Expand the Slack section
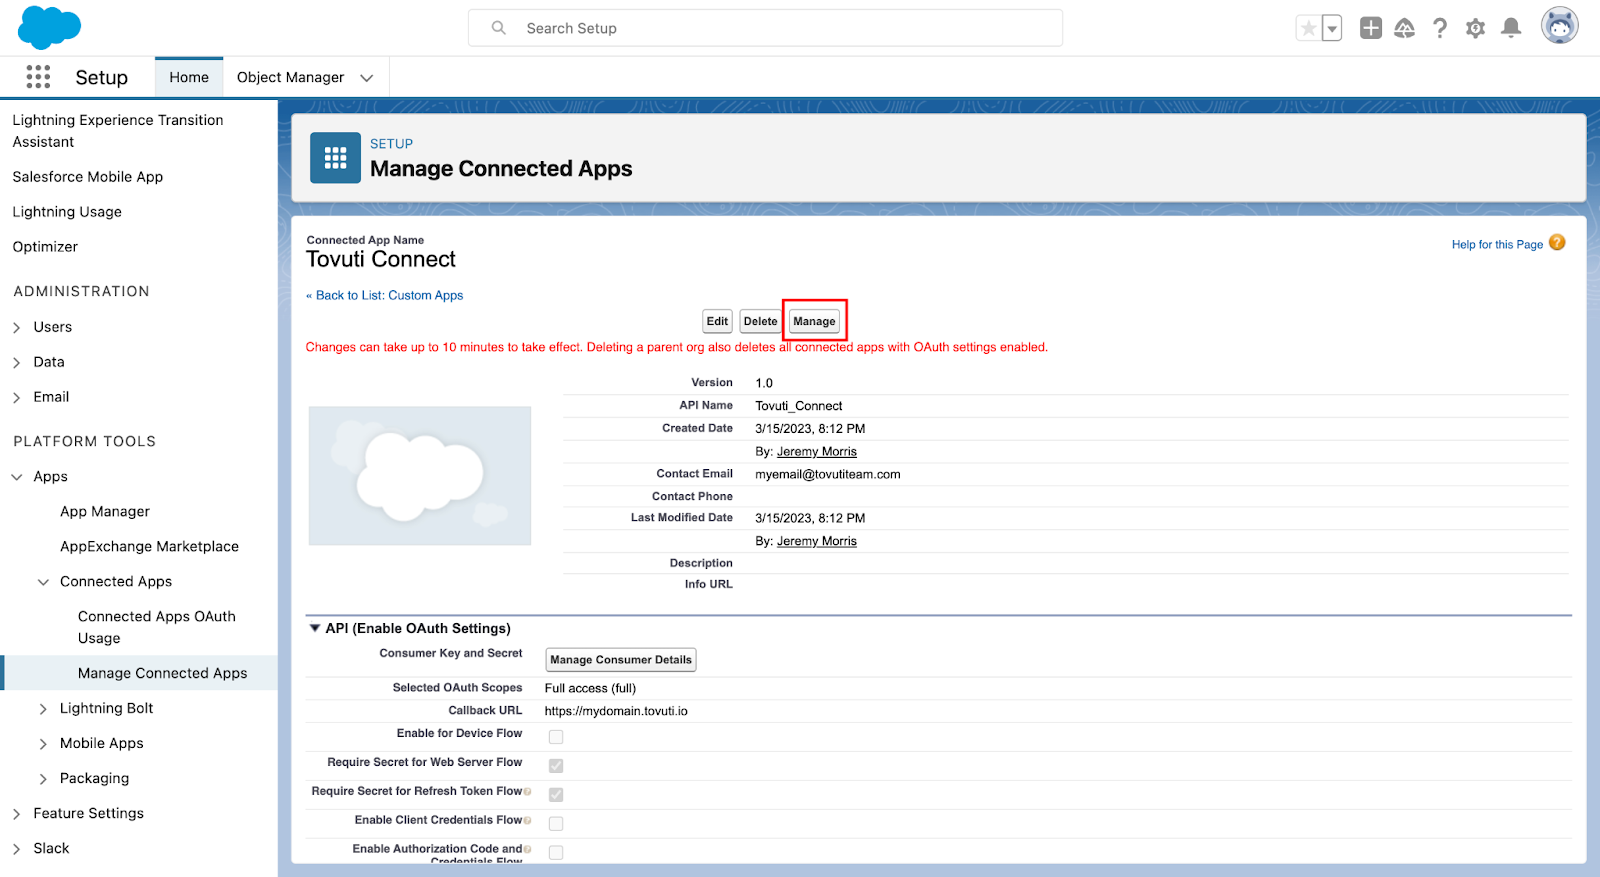 tap(16, 849)
